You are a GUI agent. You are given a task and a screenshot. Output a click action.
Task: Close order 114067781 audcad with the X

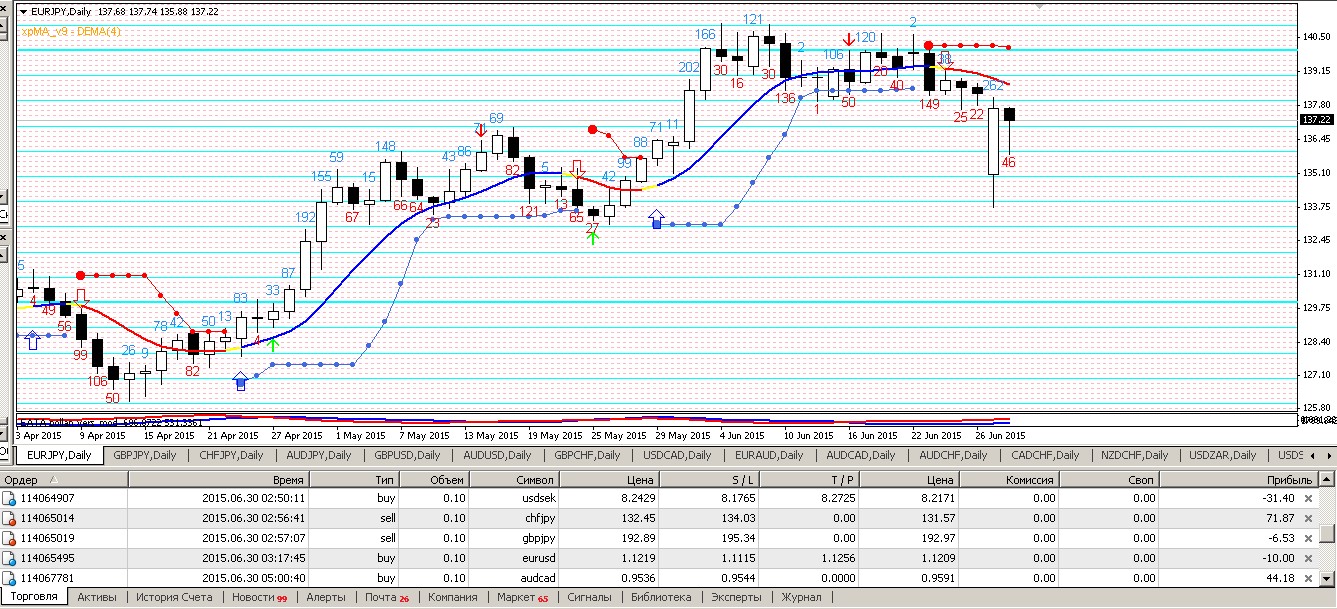click(1308, 578)
